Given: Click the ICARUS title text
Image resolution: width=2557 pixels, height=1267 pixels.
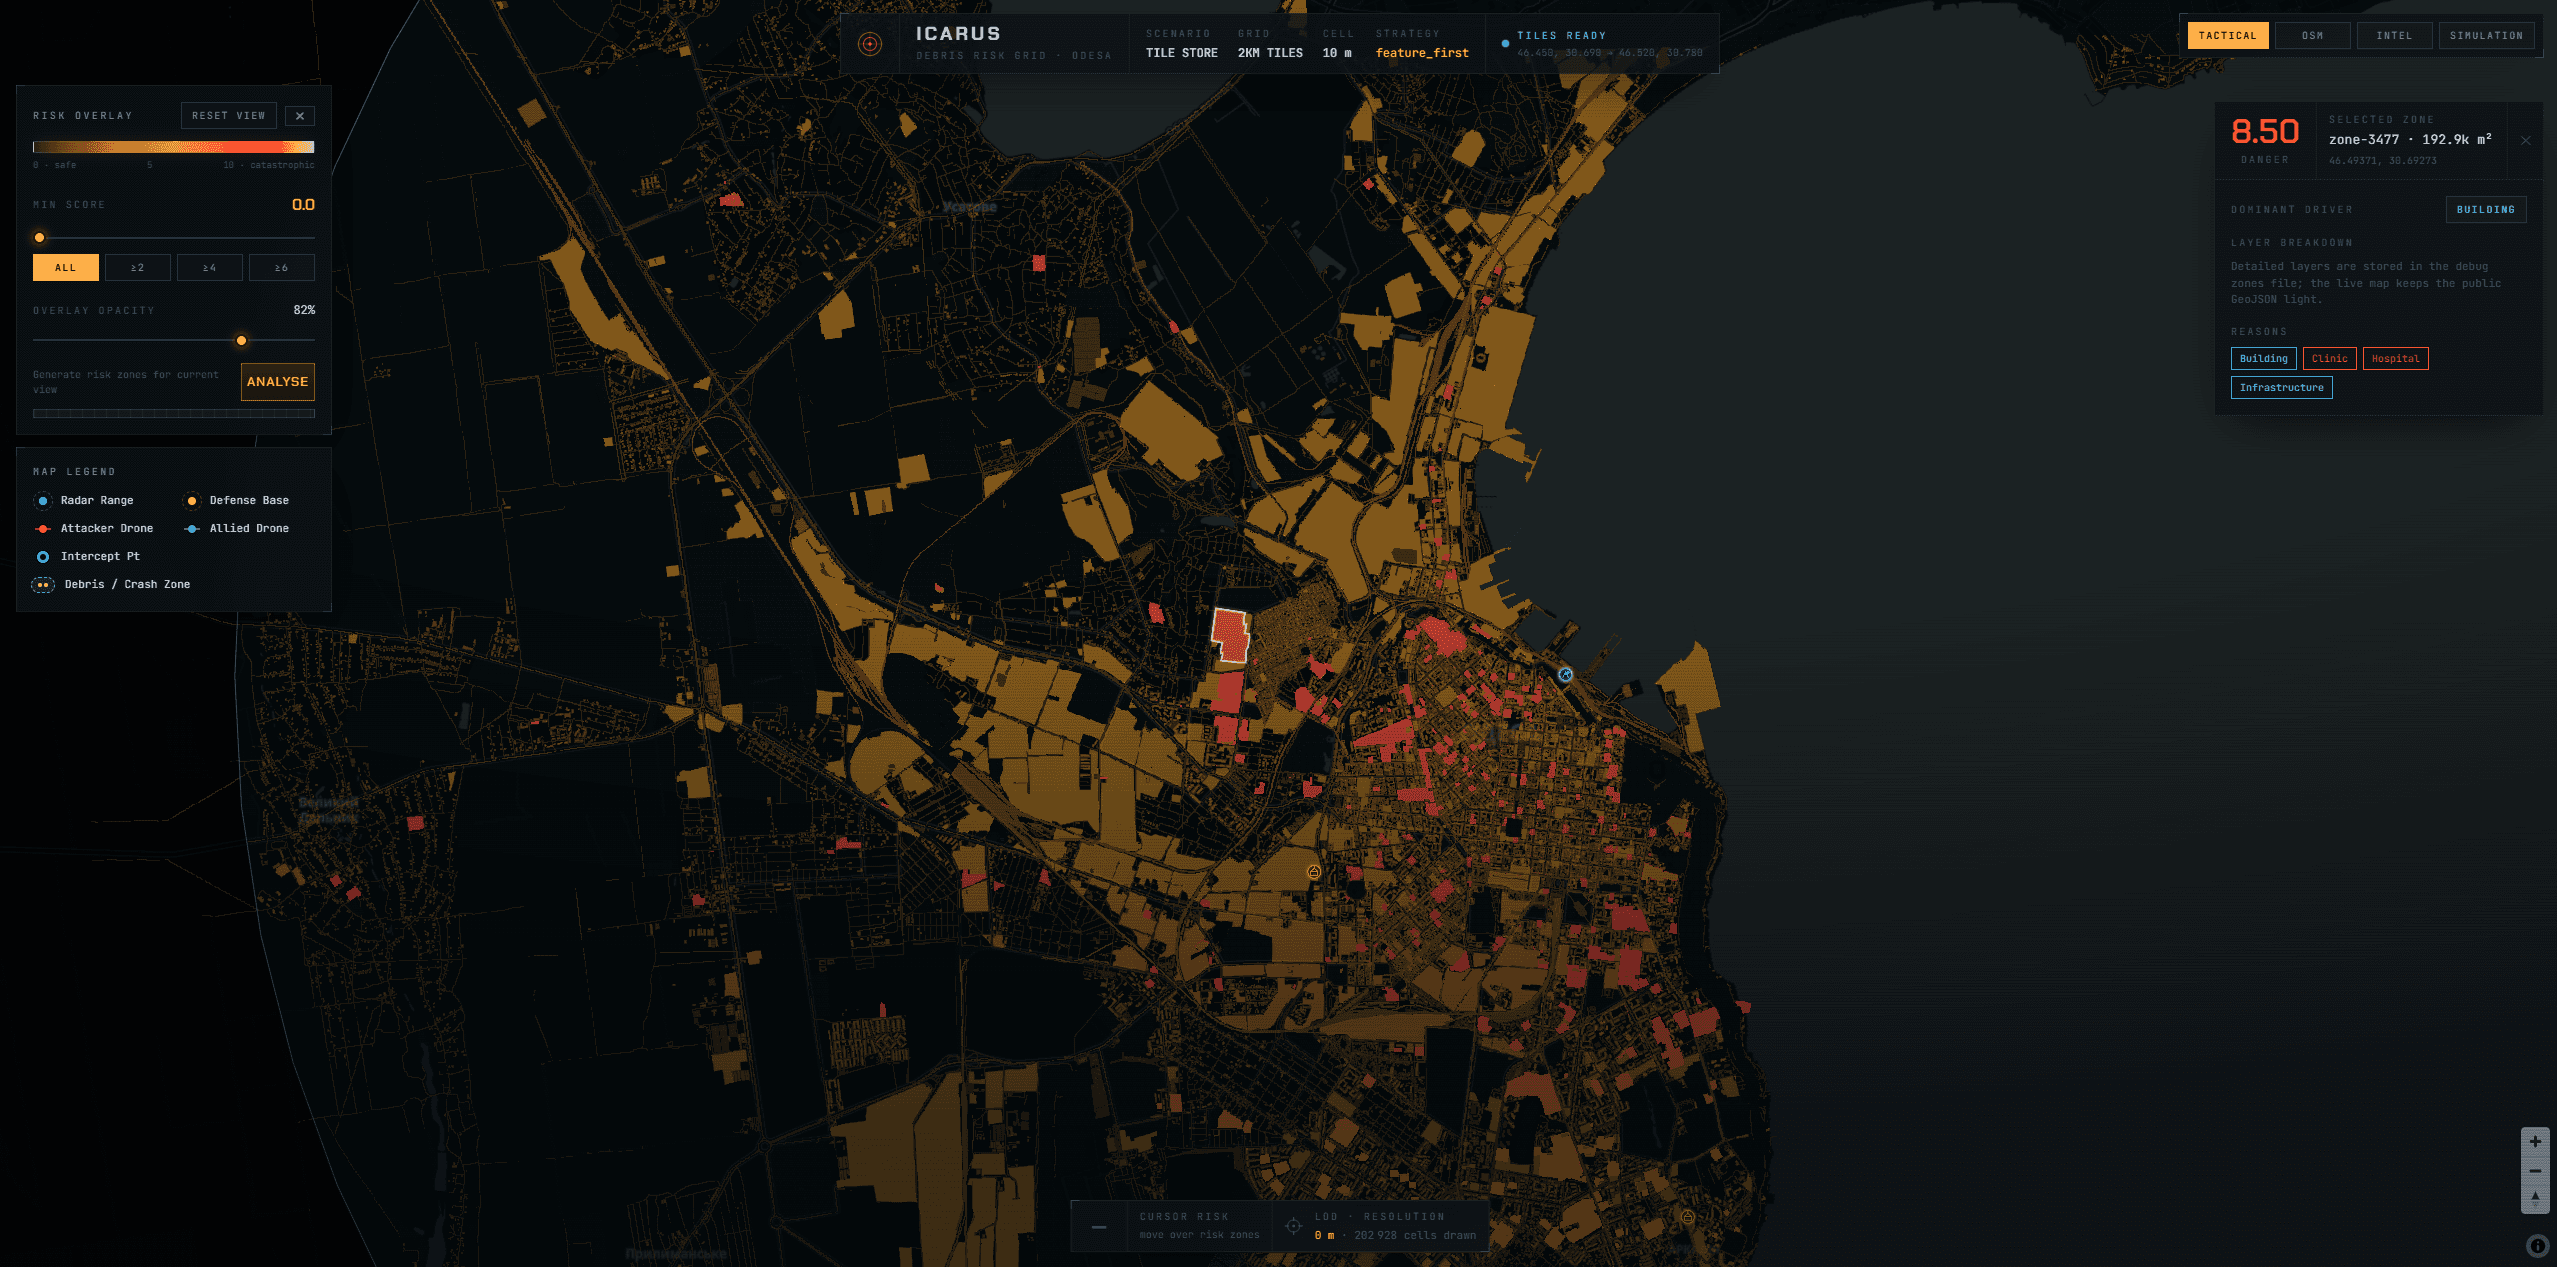Looking at the screenshot, I should (958, 34).
